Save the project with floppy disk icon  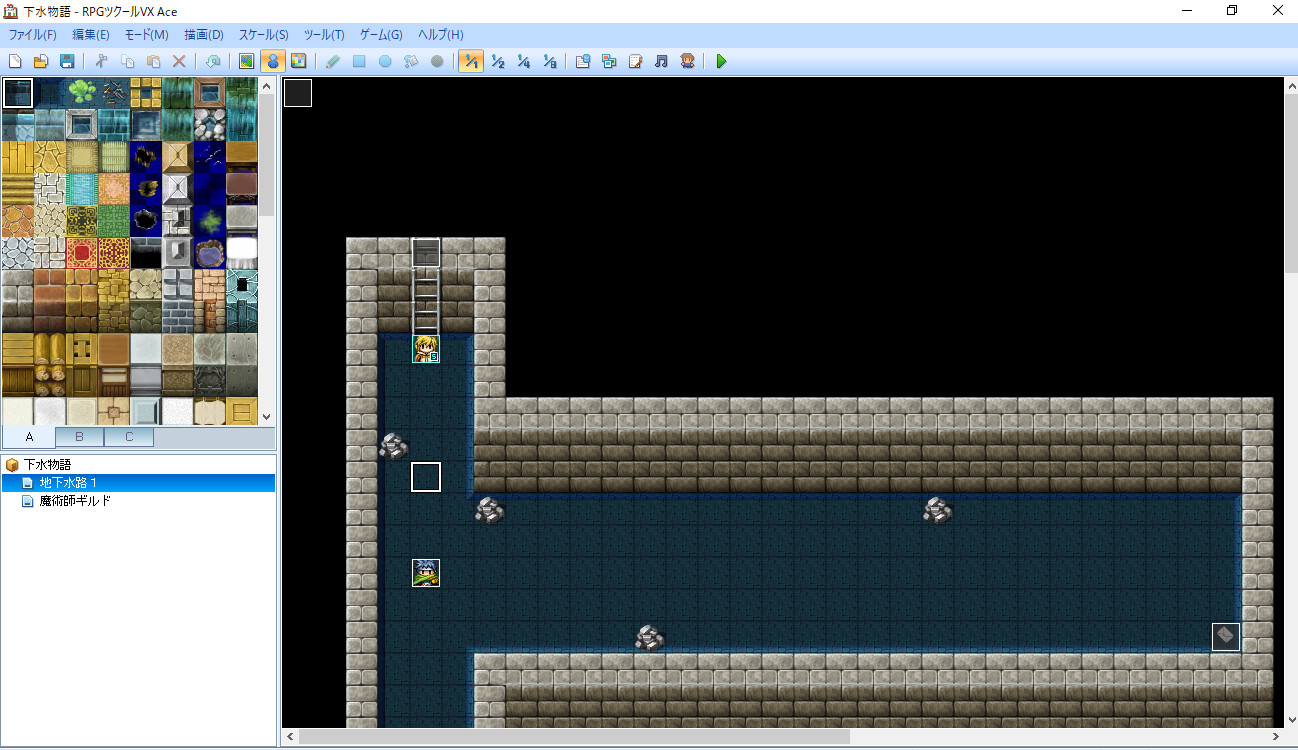click(x=67, y=62)
